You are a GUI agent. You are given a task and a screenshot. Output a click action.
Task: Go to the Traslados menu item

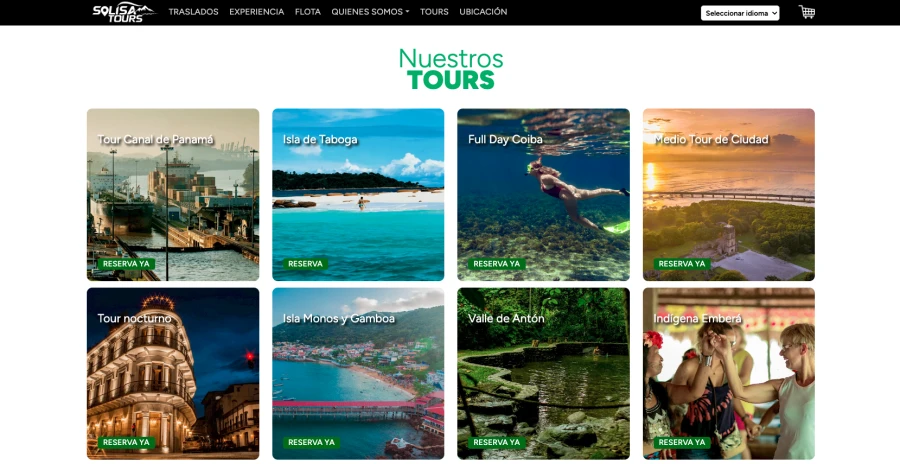(193, 11)
